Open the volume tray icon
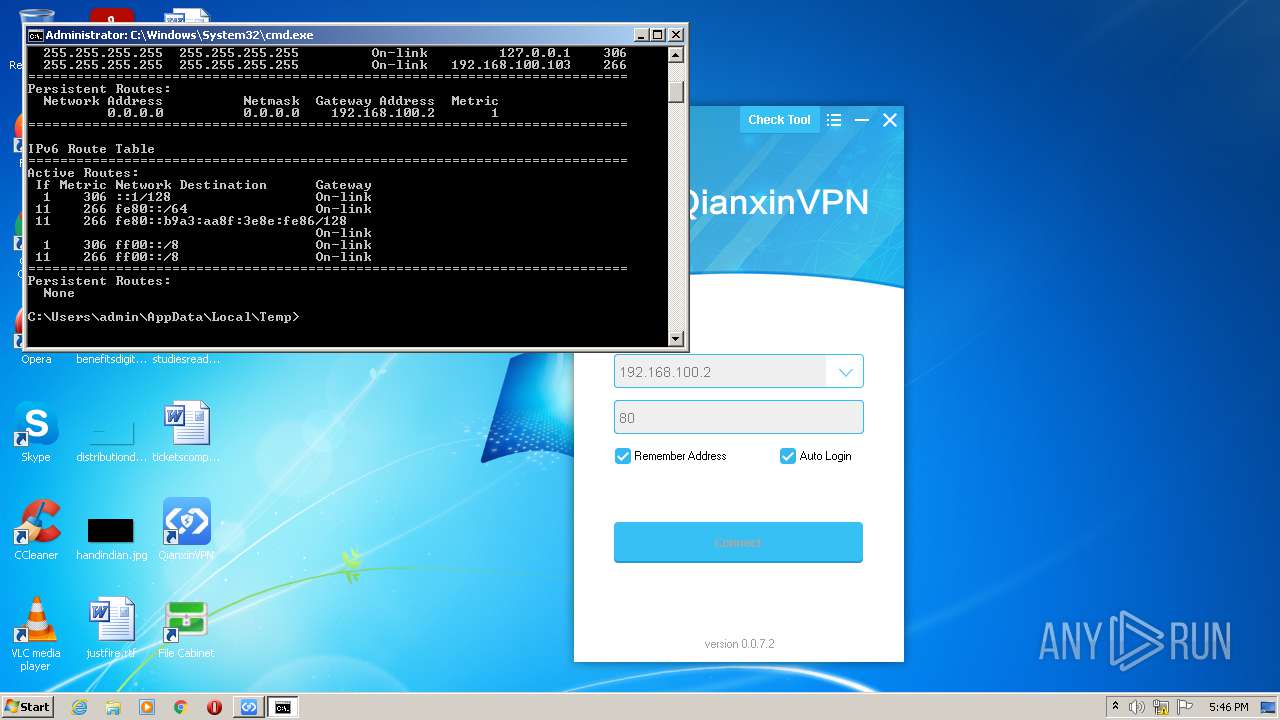 [1137, 707]
